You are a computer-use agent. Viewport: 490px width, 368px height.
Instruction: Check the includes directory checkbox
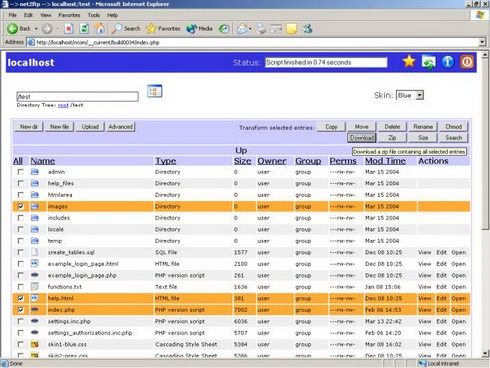(21, 218)
